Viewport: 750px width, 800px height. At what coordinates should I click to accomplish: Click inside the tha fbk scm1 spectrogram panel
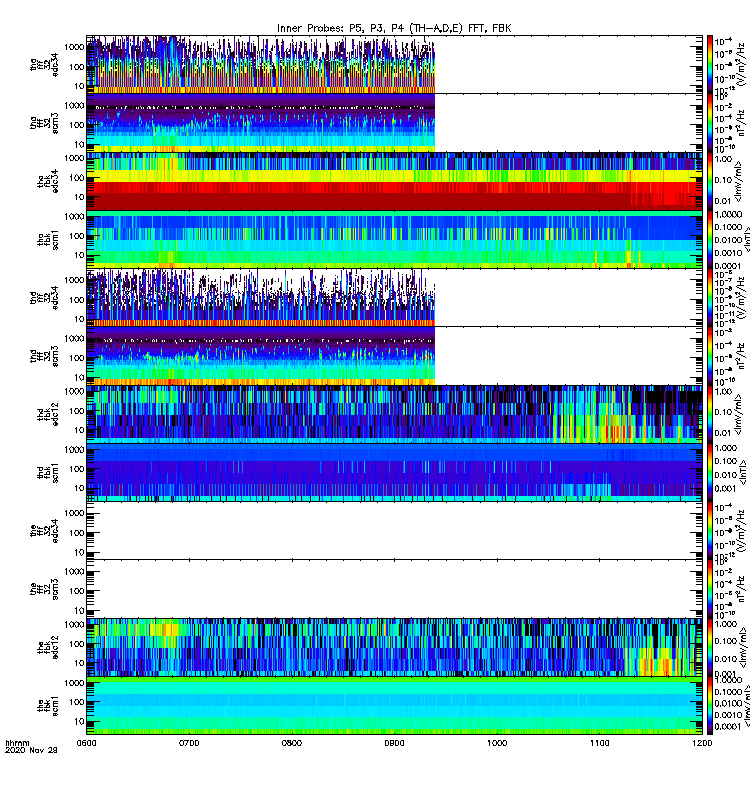394,240
